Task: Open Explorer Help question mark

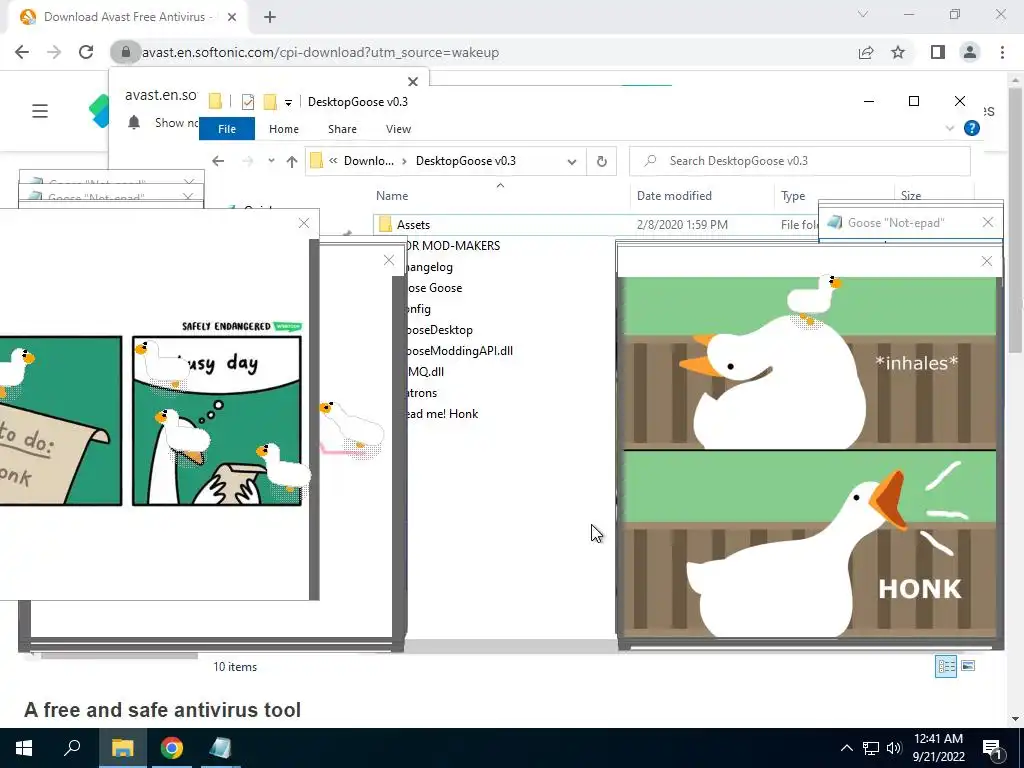Action: click(972, 129)
